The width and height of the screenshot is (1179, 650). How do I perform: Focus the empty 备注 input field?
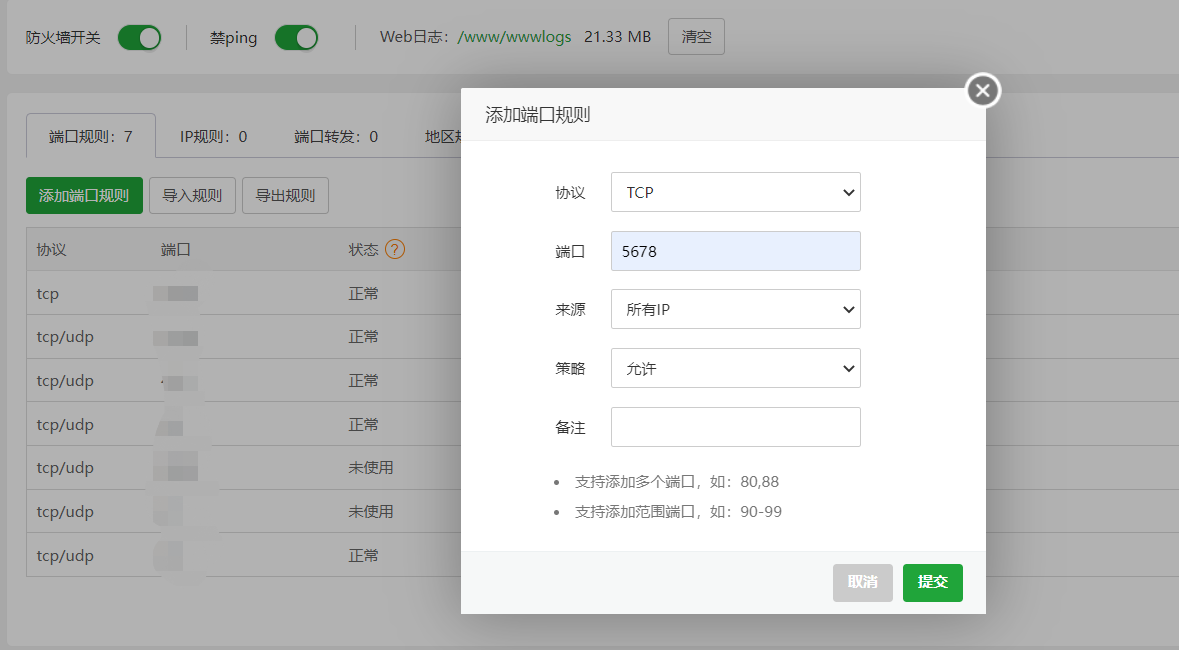[x=735, y=427]
